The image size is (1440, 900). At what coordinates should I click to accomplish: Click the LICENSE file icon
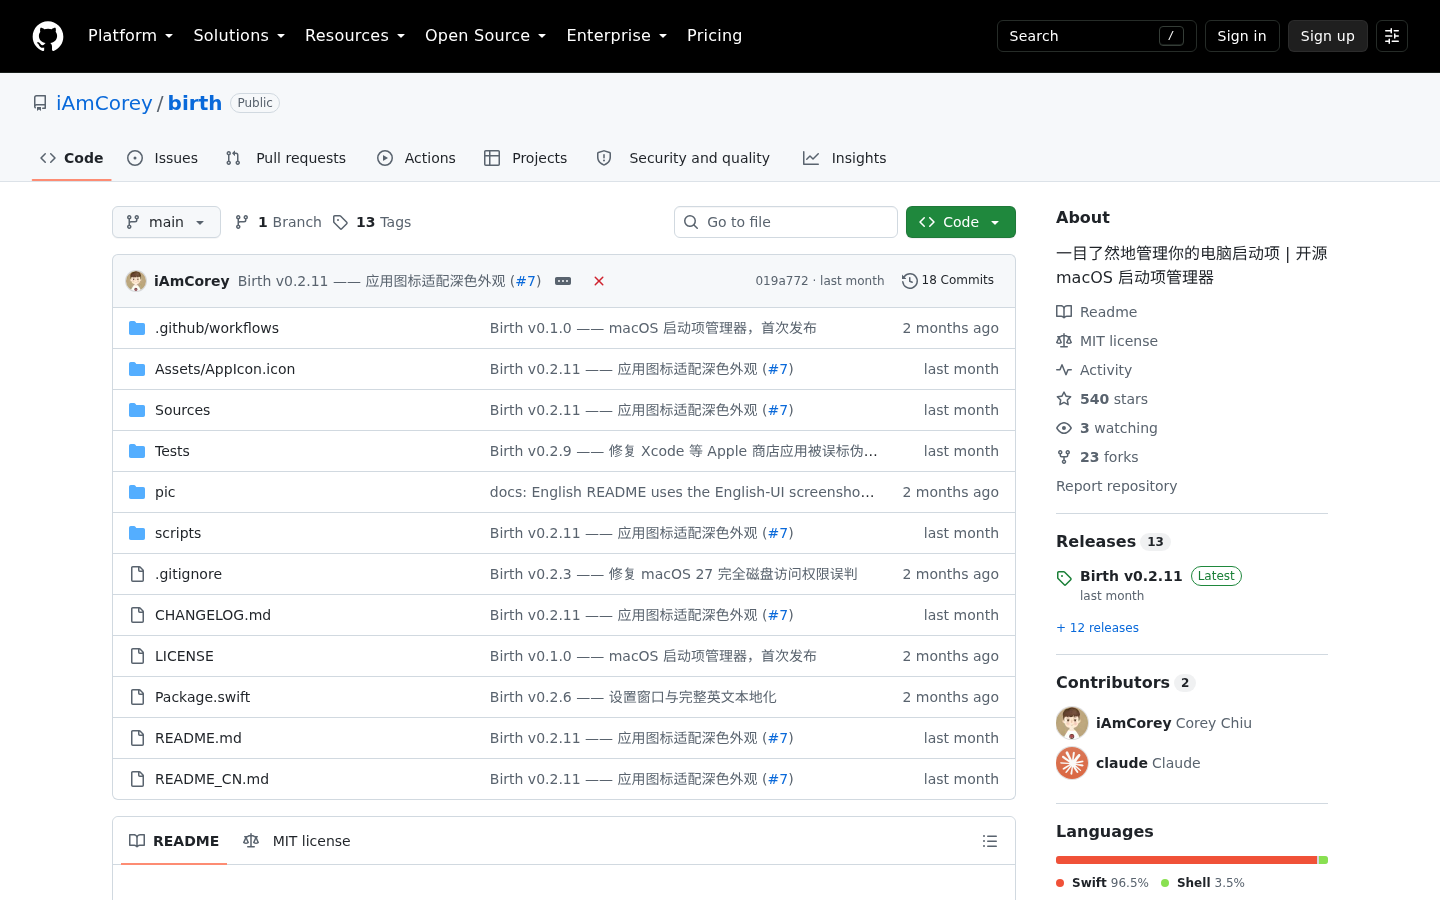[137, 656]
